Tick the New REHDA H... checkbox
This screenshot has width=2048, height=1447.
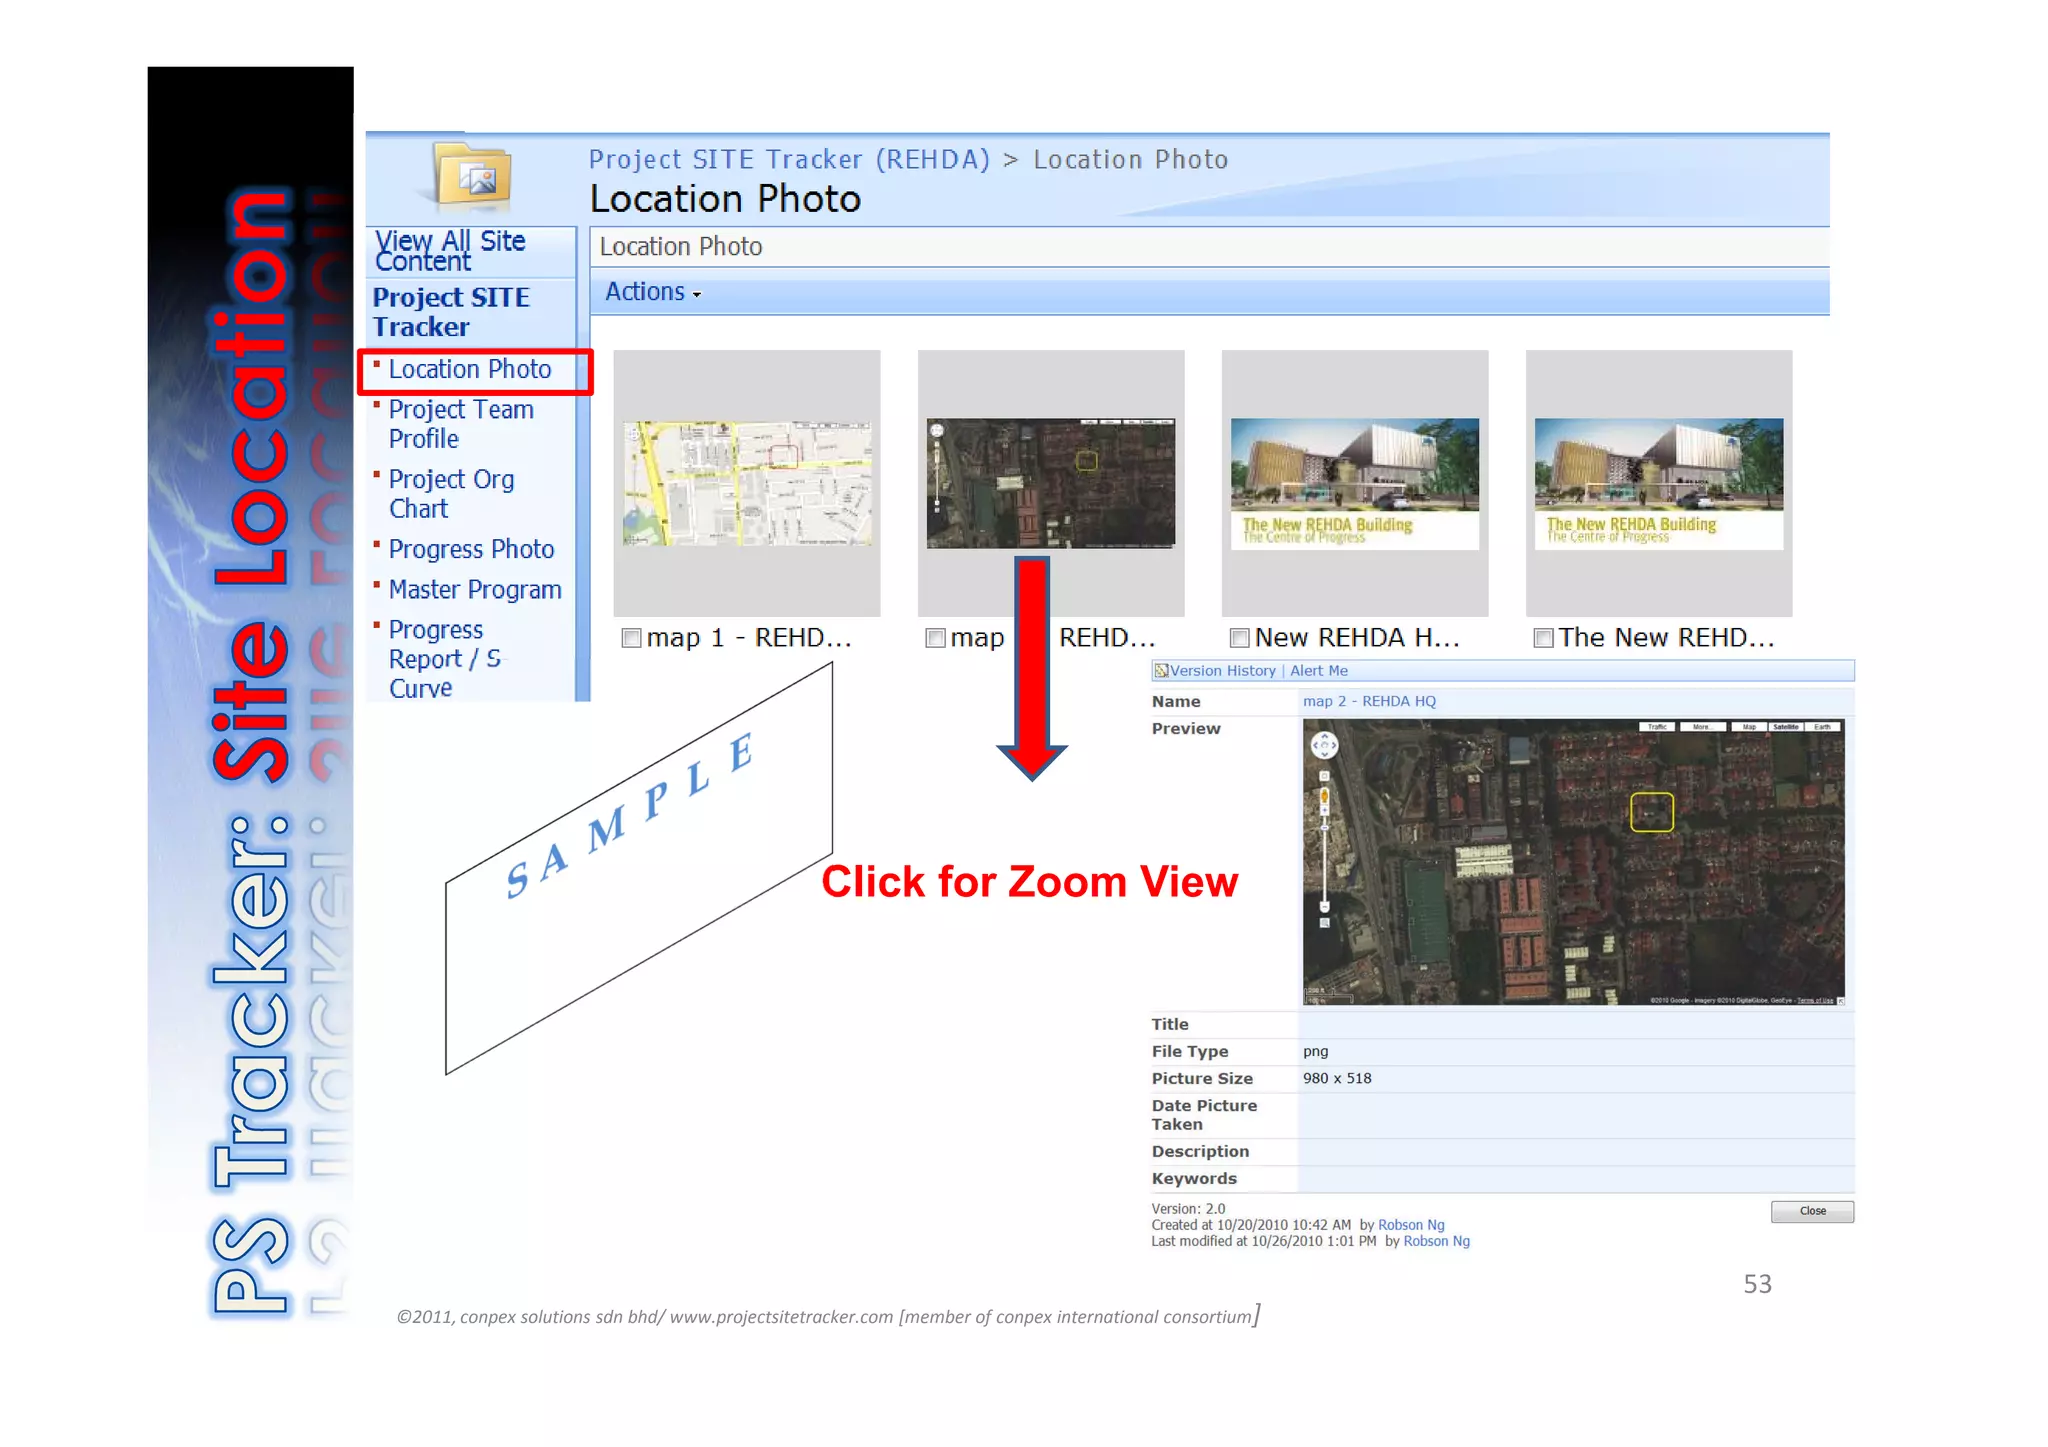(x=1239, y=638)
